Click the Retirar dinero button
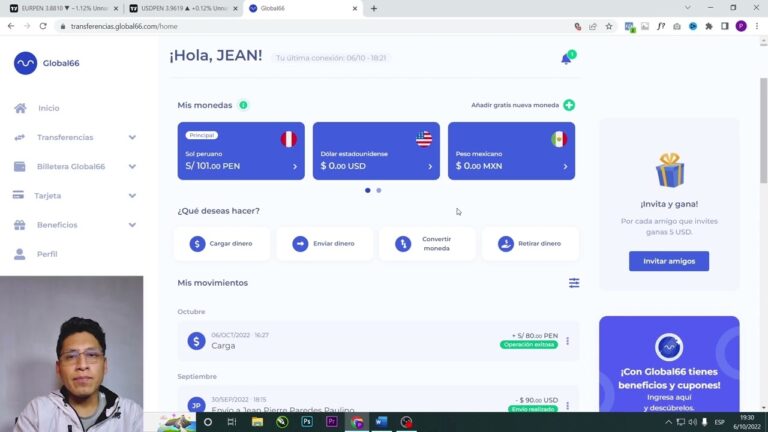This screenshot has width=768, height=432. [530, 243]
